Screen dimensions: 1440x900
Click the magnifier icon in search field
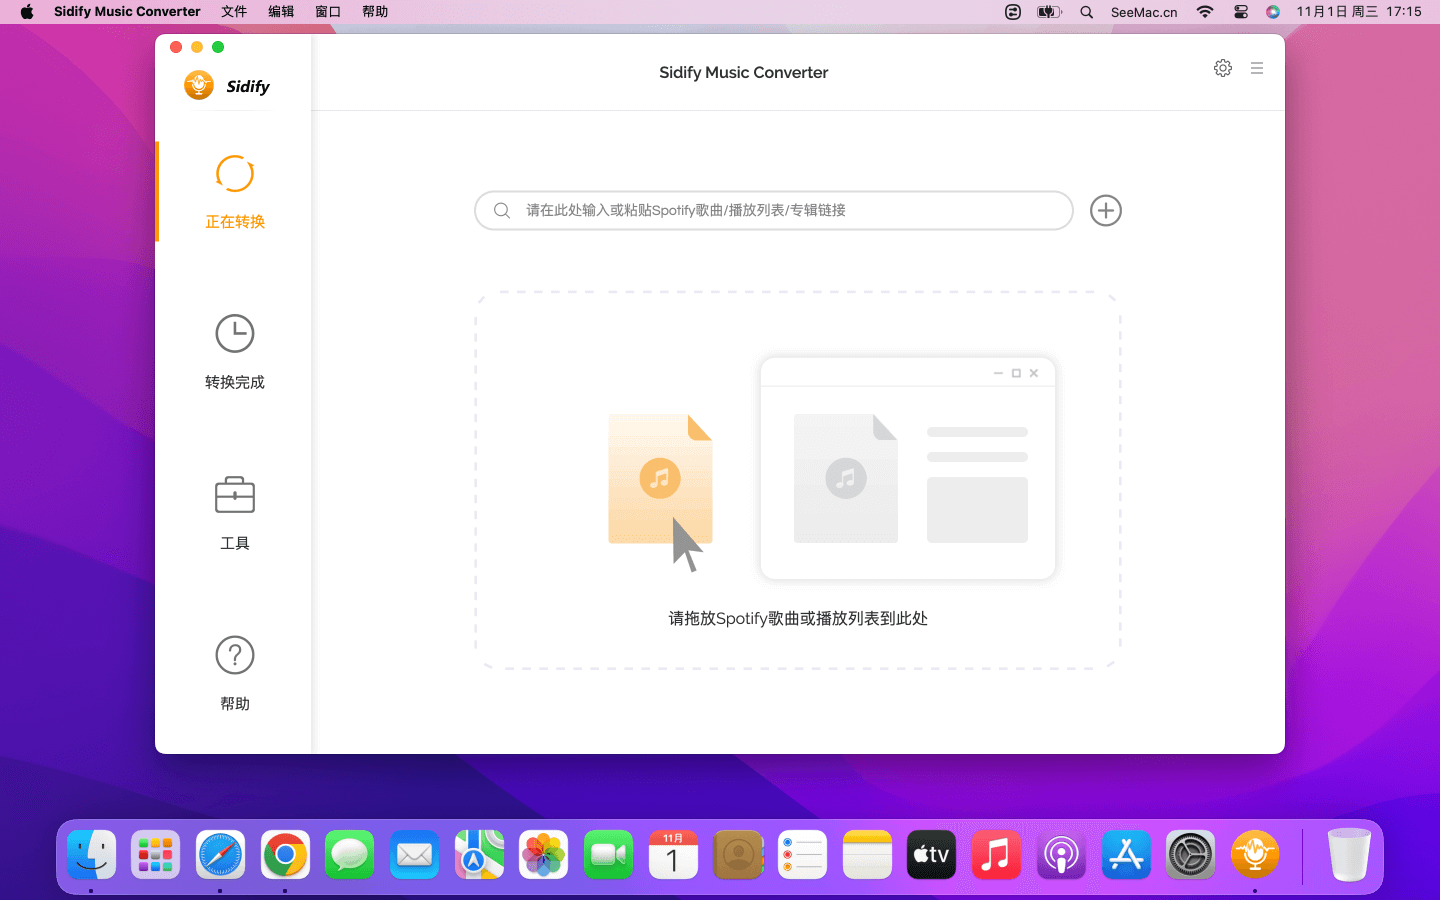coord(502,211)
